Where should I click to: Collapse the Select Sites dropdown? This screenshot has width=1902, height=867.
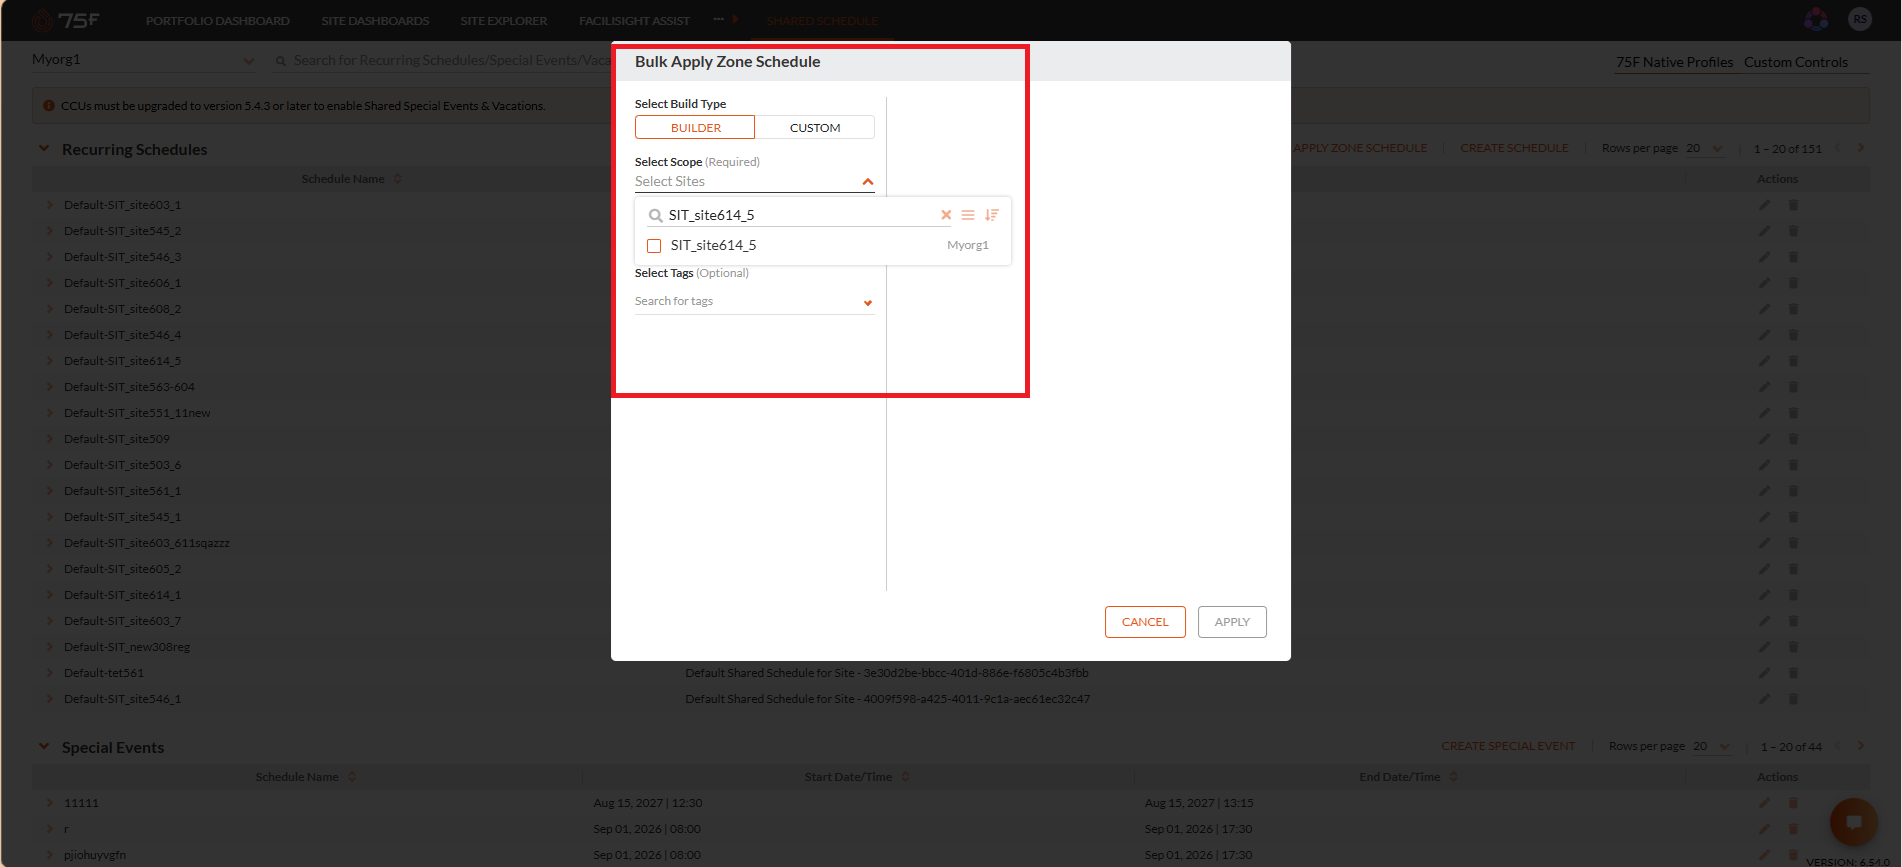867,182
